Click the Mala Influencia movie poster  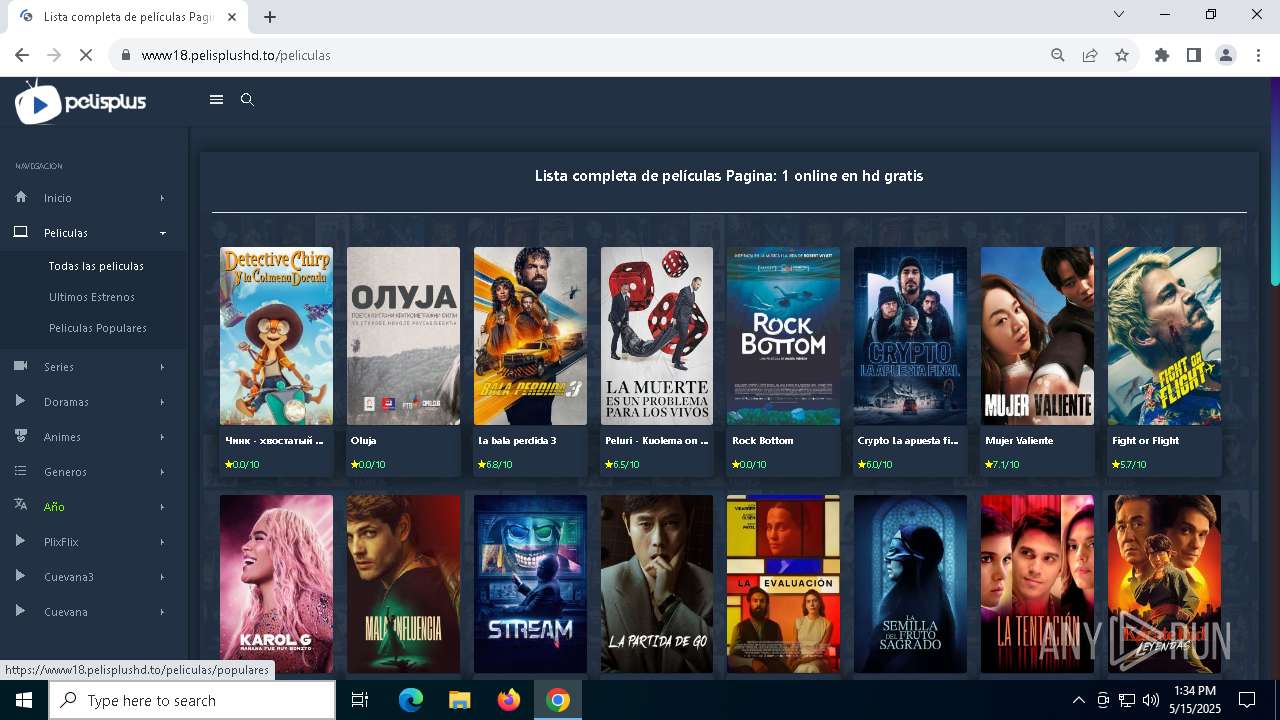[403, 584]
